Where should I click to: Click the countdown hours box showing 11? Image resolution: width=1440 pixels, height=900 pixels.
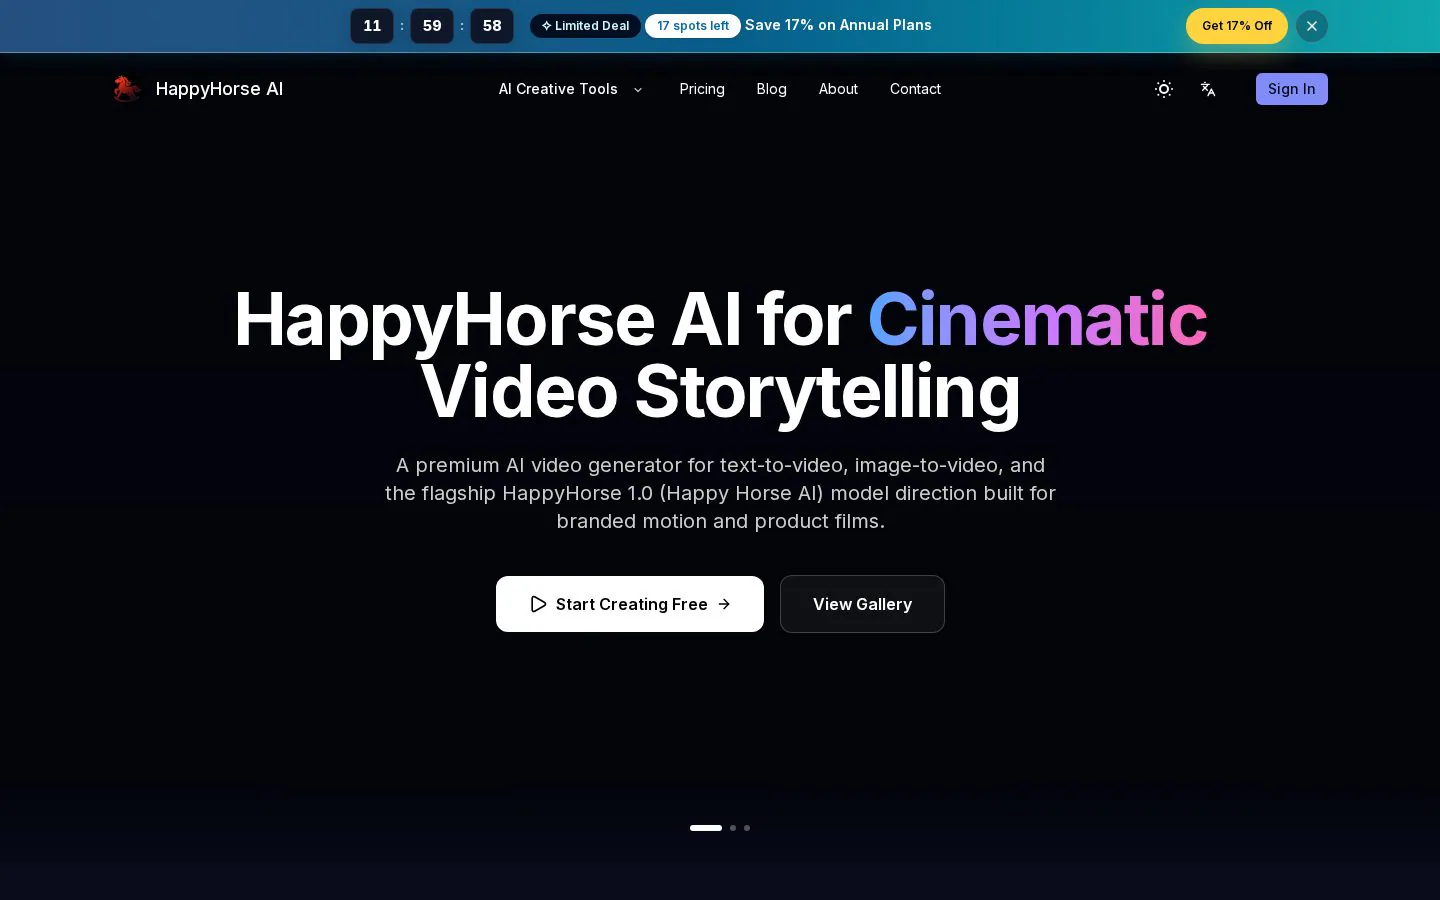372,26
